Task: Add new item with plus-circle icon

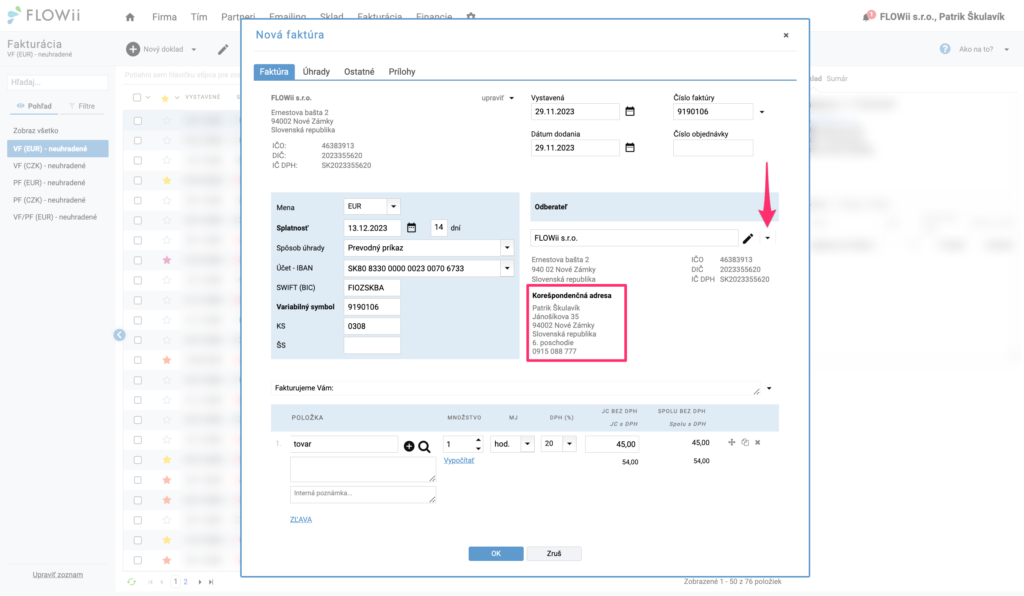Action: point(409,447)
